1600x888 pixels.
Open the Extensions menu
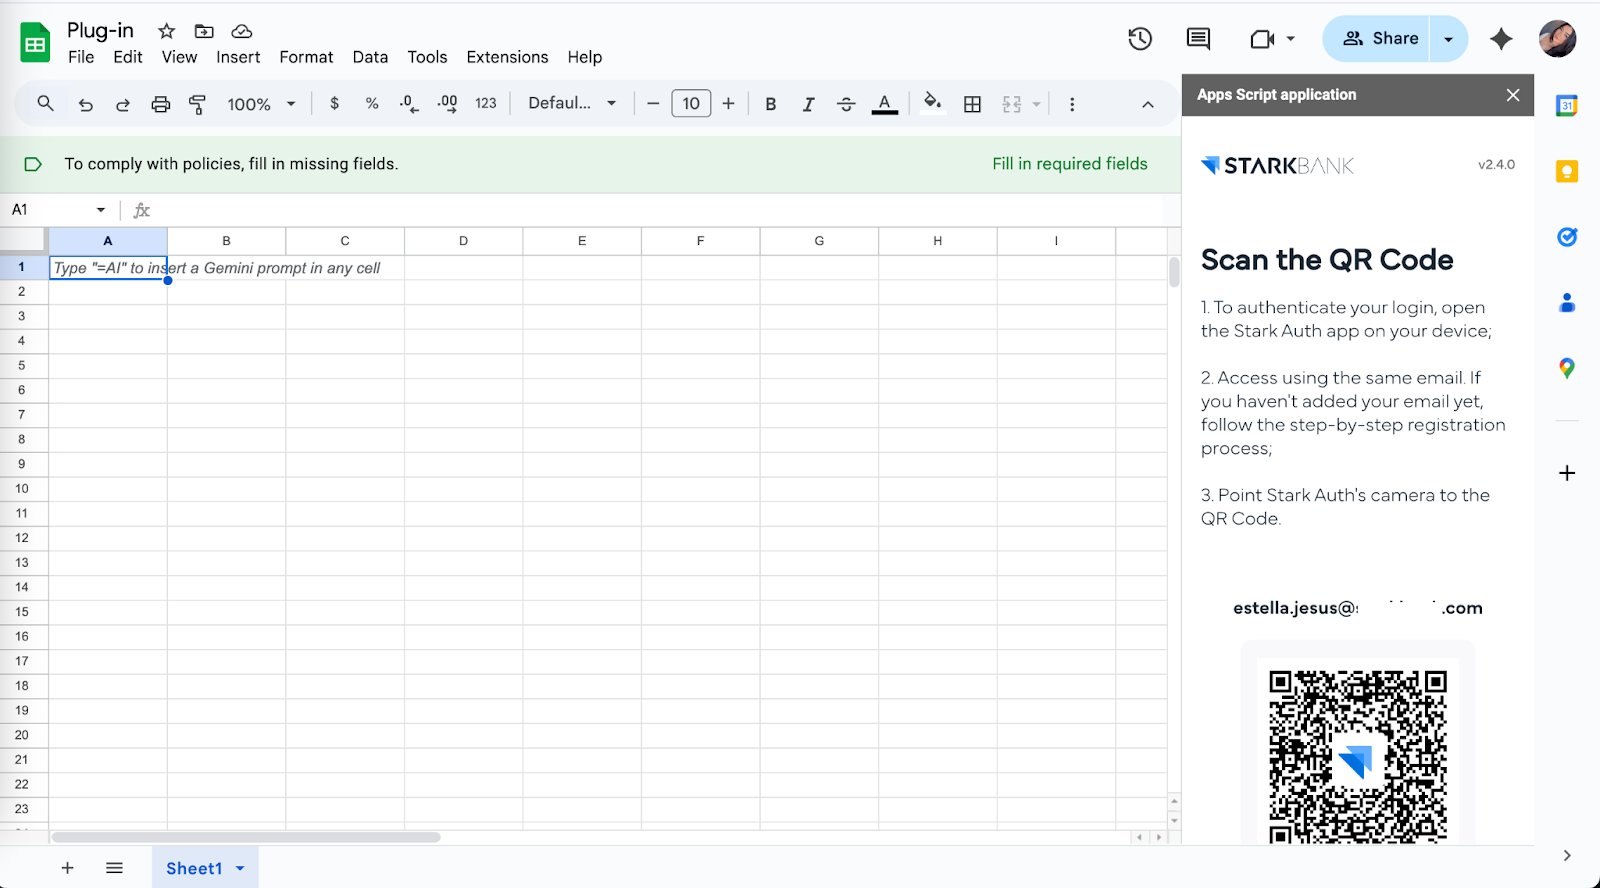(507, 57)
